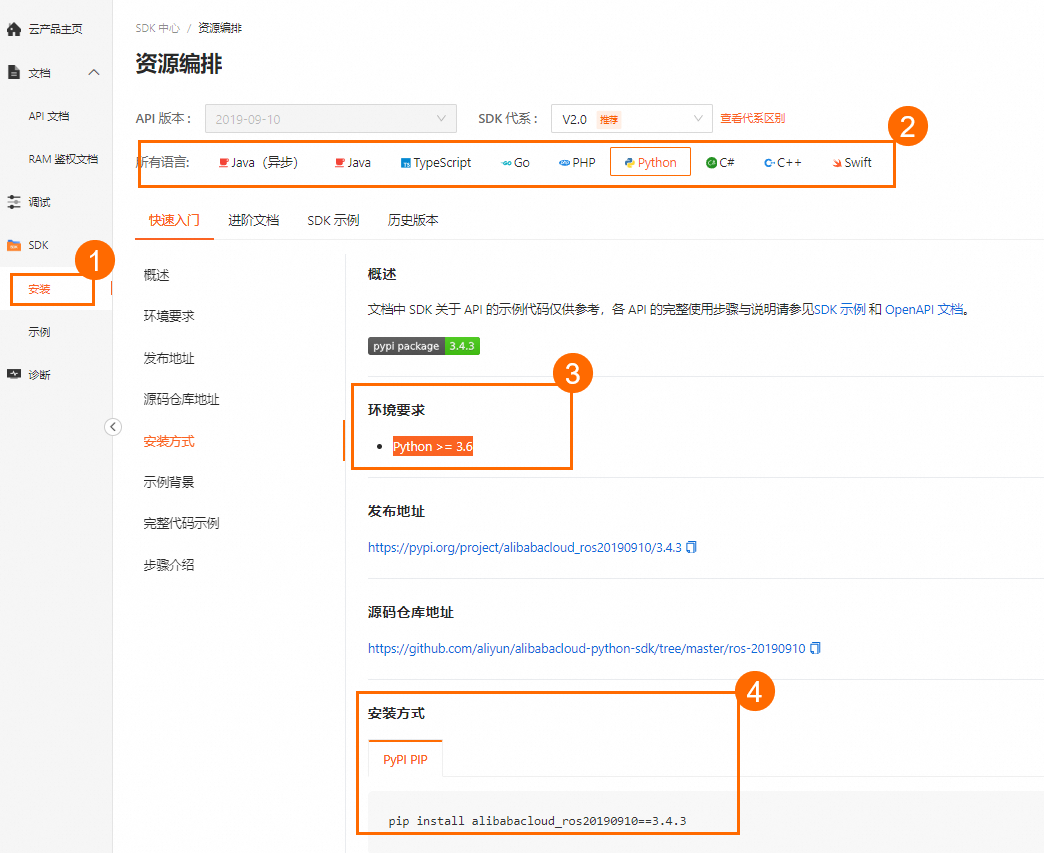
Task: Copy the GitHub source URL icon
Action: click(x=816, y=648)
